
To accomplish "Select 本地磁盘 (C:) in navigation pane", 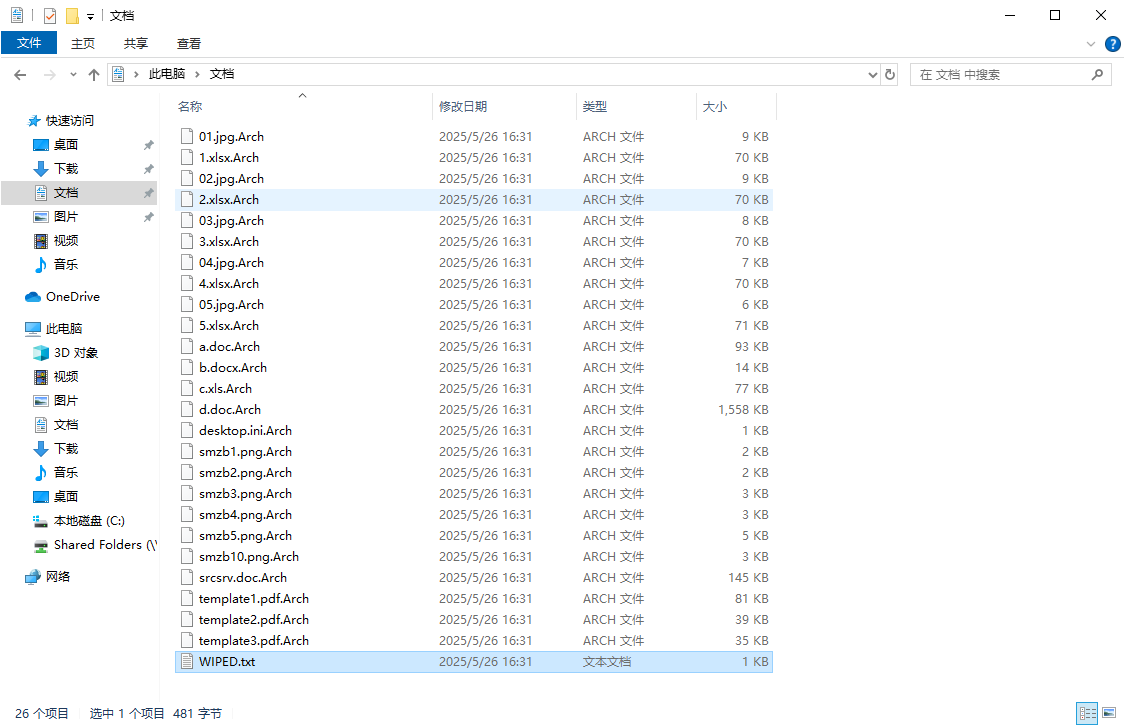I will point(89,521).
